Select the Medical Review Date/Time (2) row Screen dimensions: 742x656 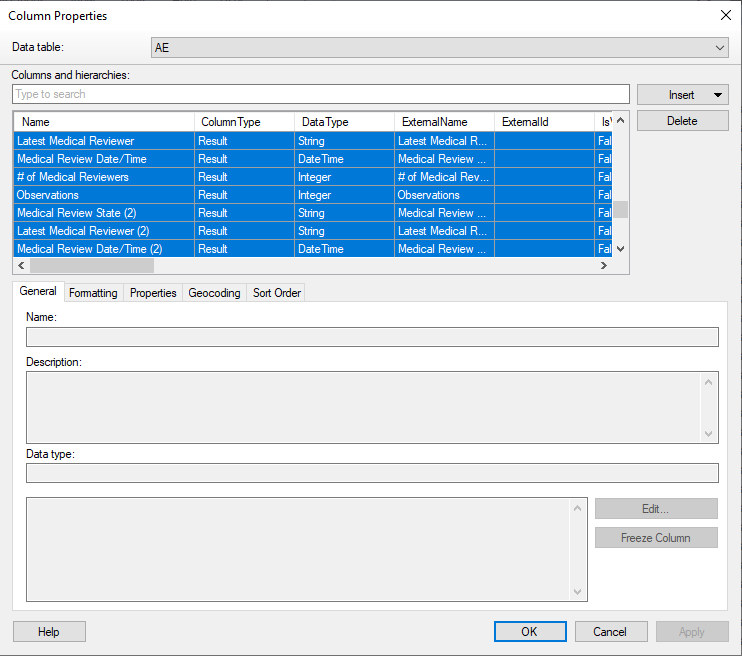(312, 248)
